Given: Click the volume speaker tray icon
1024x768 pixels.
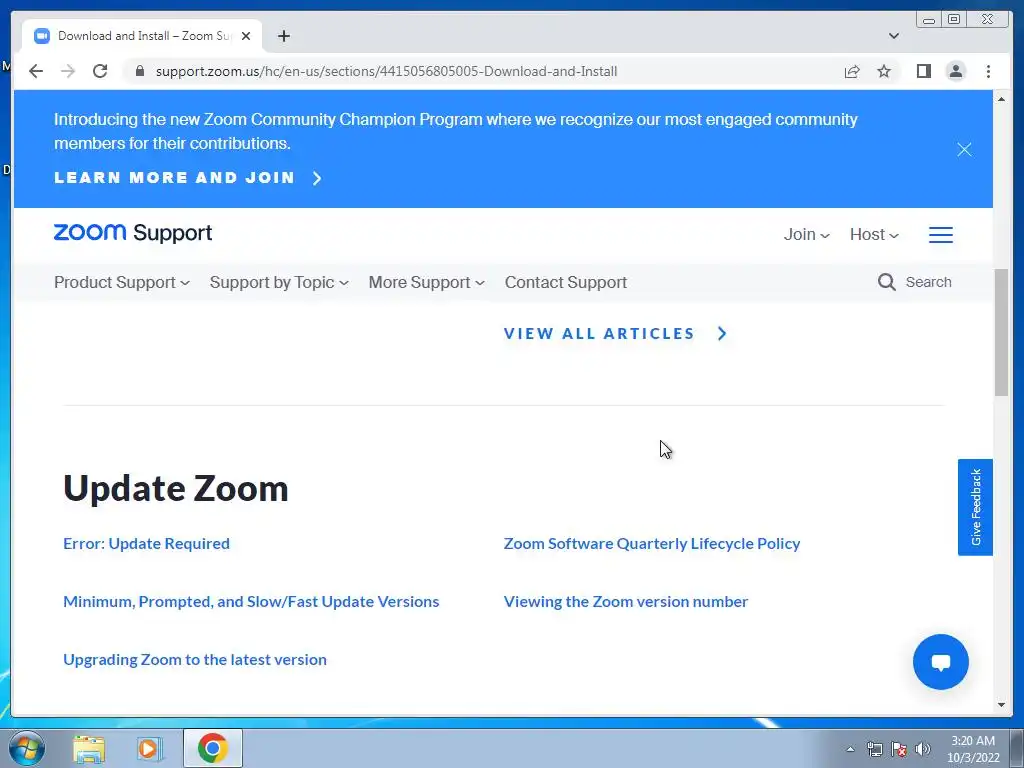Looking at the screenshot, I should 922,749.
